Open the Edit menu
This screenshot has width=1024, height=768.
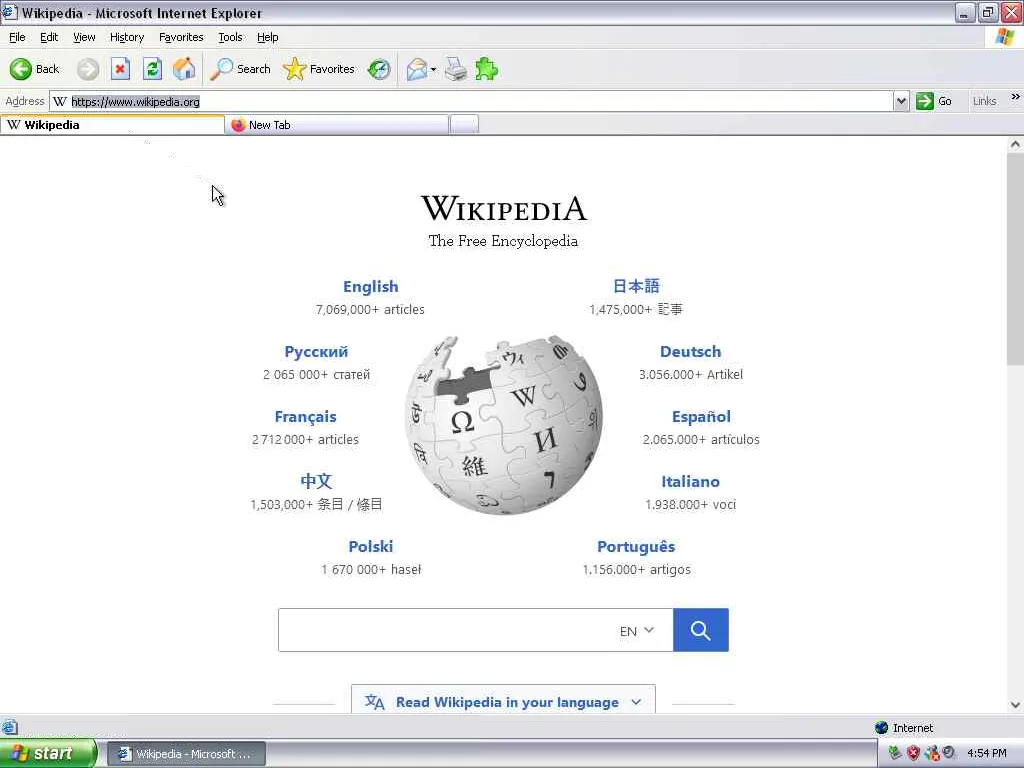point(49,37)
